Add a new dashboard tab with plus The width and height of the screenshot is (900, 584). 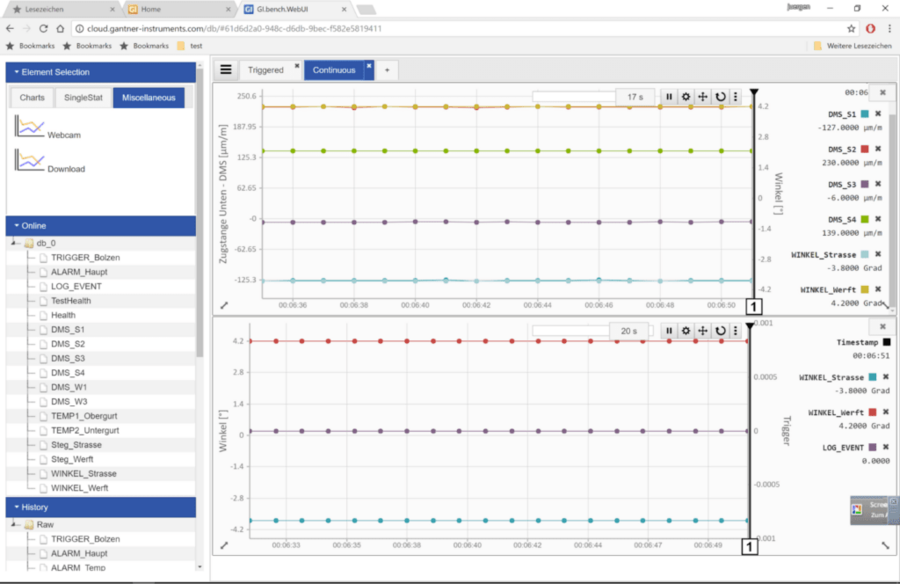[387, 70]
